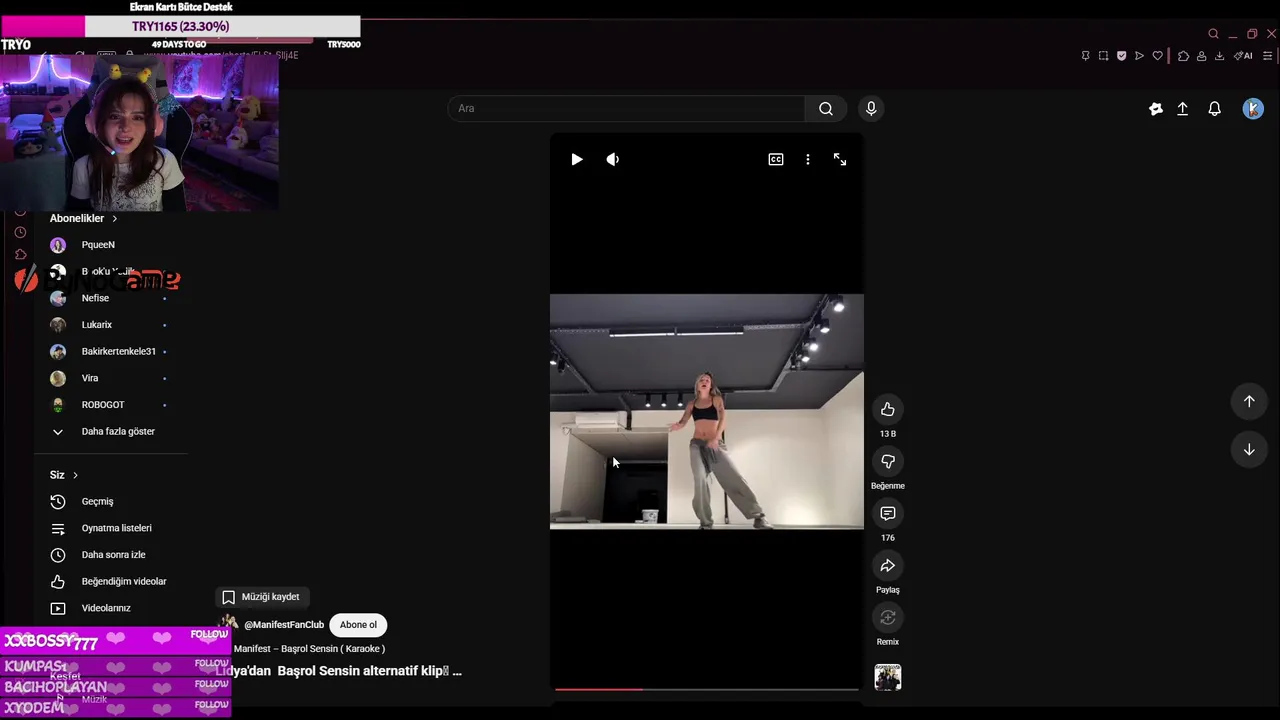
Task: Play the paused Shorts video
Action: (x=577, y=160)
